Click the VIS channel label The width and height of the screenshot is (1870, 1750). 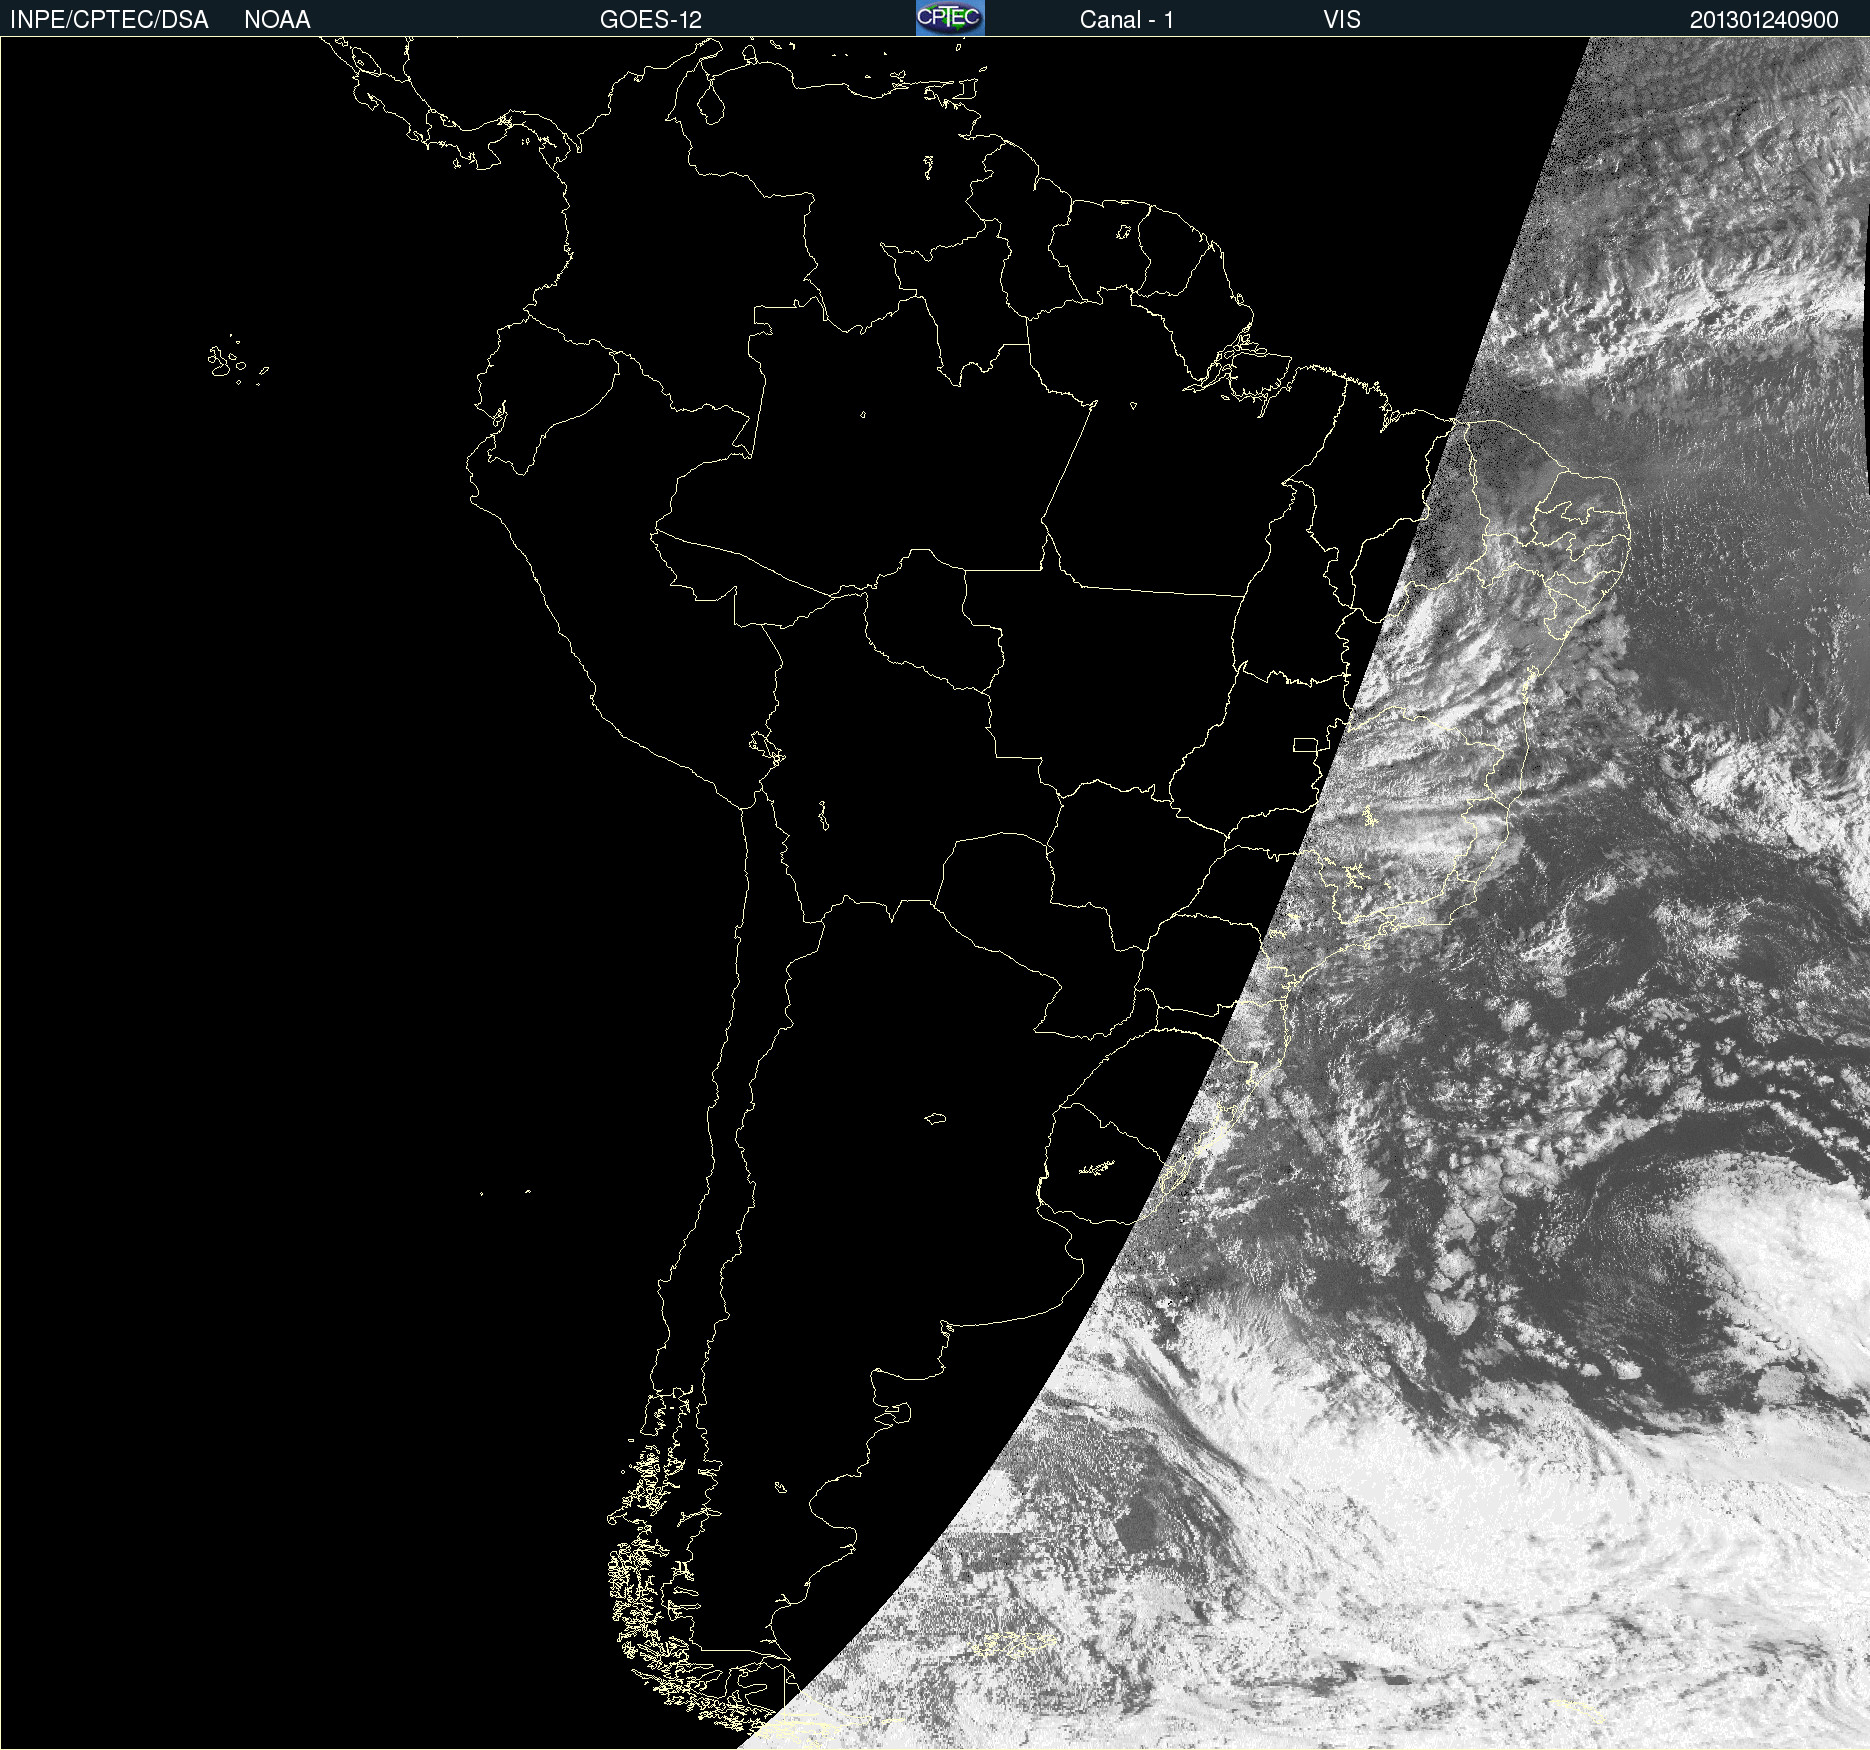[x=1342, y=20]
